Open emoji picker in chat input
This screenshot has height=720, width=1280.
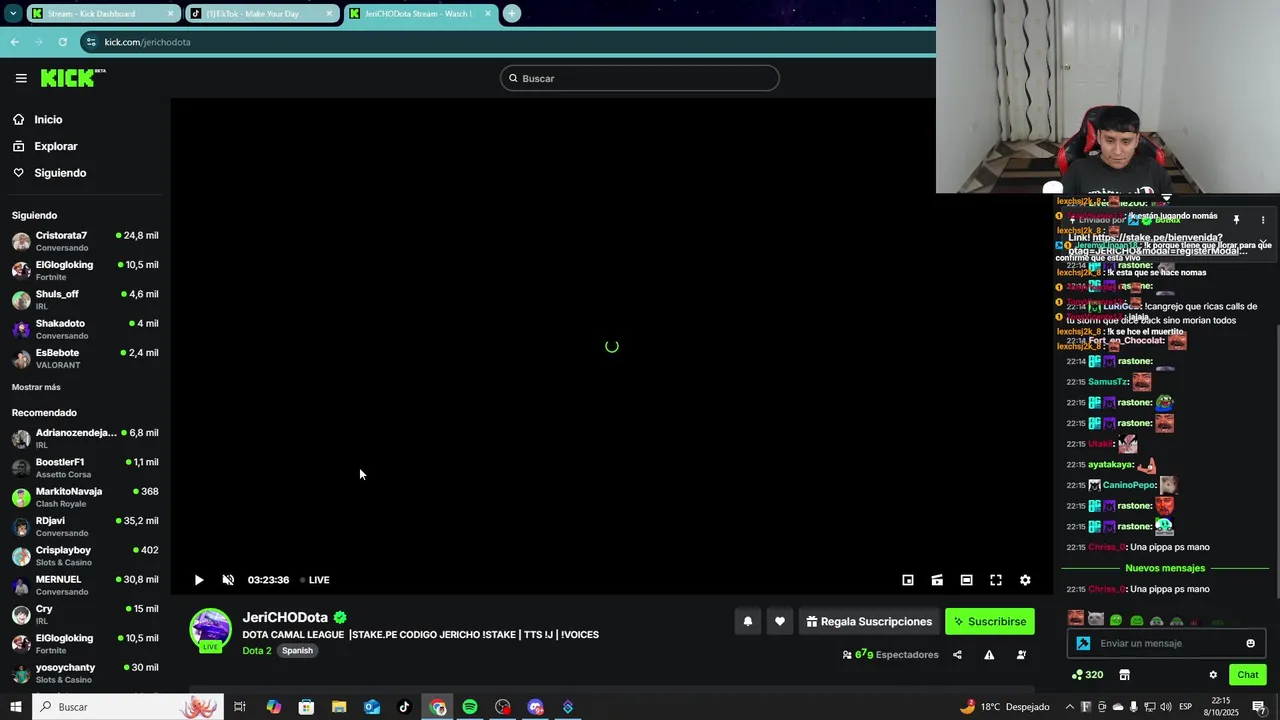[1250, 643]
